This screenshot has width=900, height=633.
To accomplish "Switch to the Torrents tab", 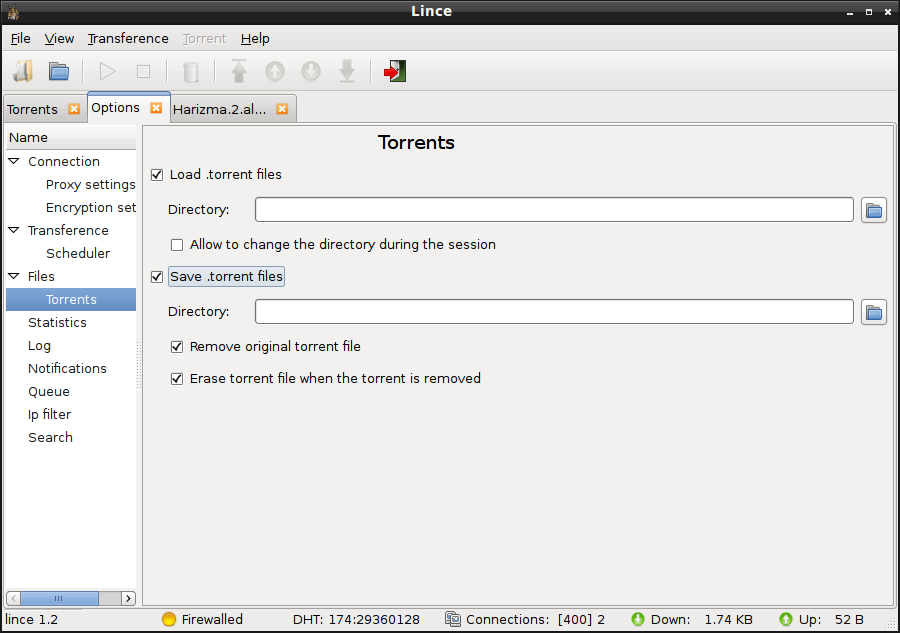I will coord(33,109).
